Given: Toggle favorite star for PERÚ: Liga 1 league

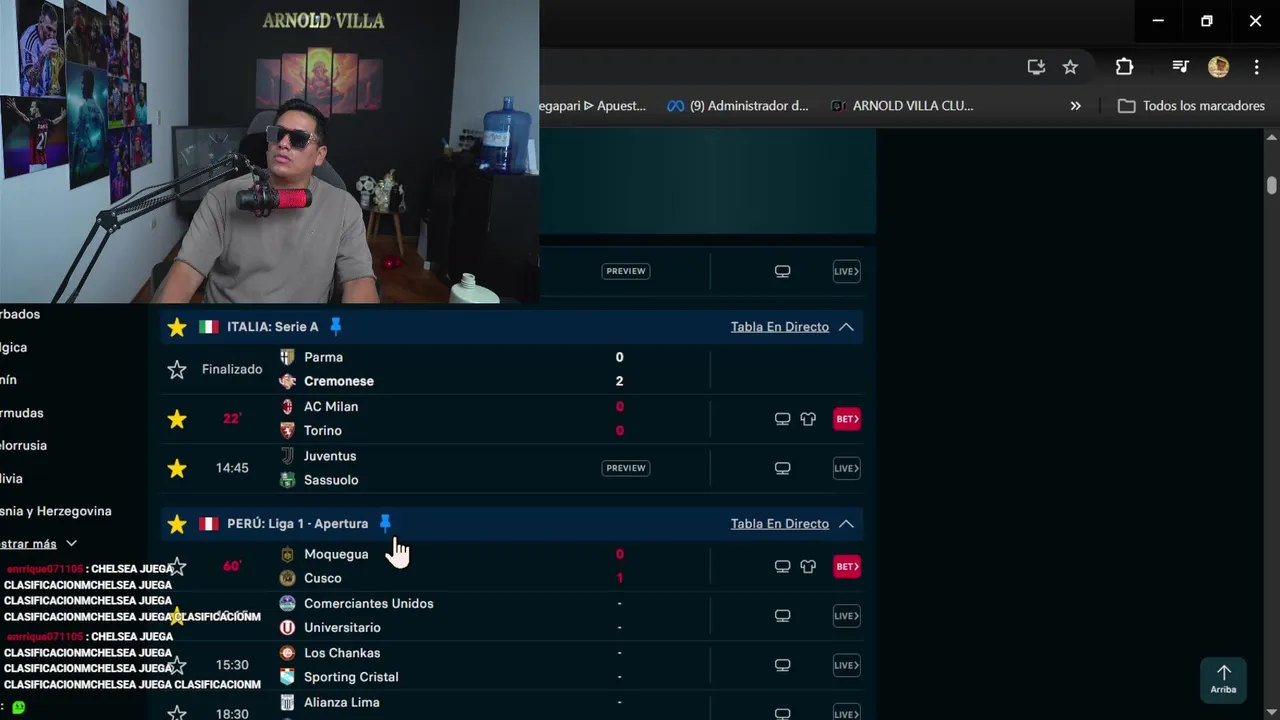Looking at the screenshot, I should click(x=177, y=524).
